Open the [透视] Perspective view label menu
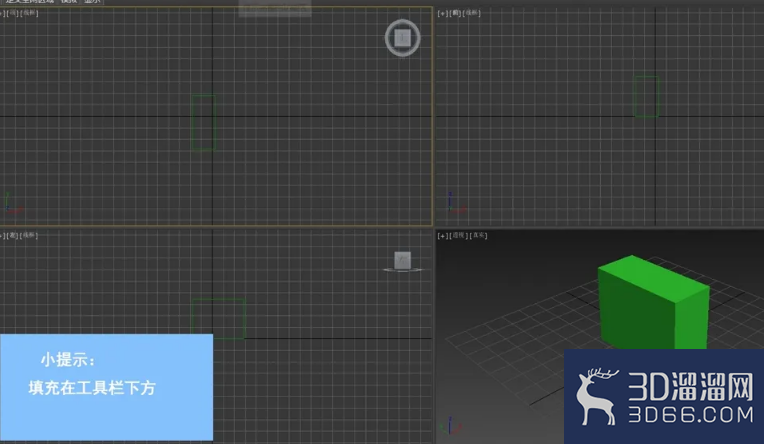Screen dimensions: 764x444 point(459,235)
